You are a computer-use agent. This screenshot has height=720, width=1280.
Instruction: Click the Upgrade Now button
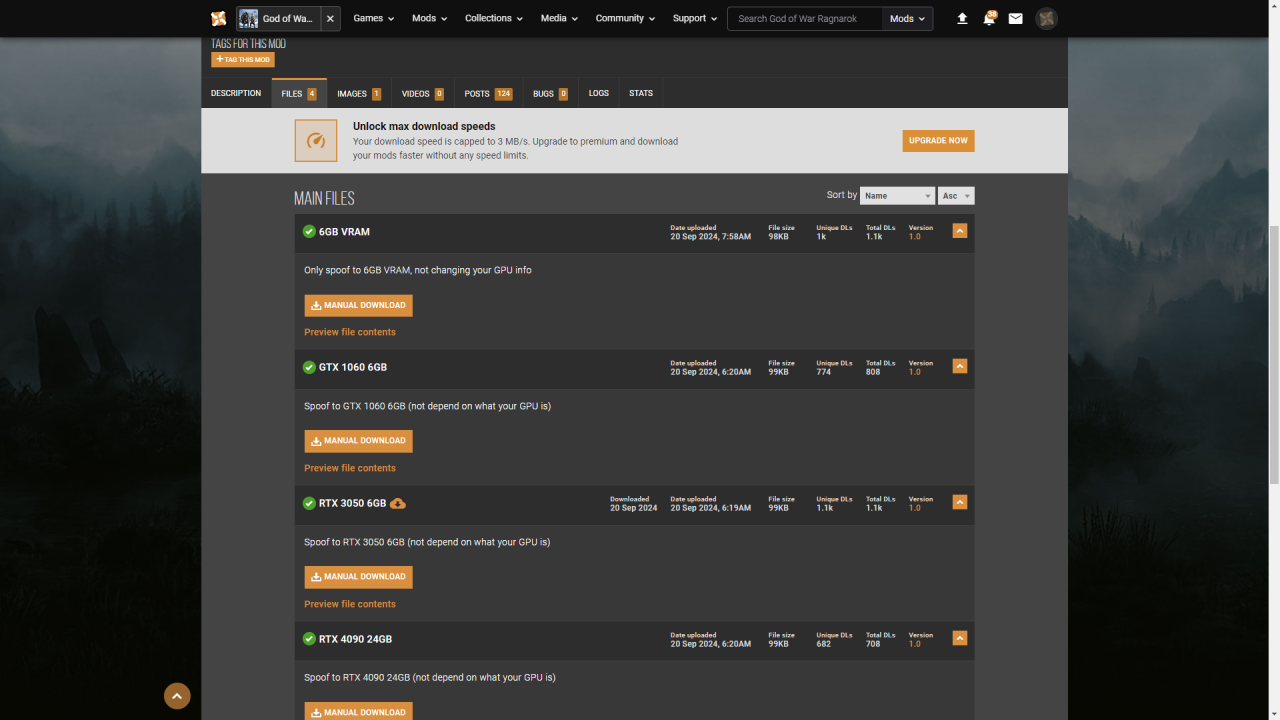click(938, 141)
